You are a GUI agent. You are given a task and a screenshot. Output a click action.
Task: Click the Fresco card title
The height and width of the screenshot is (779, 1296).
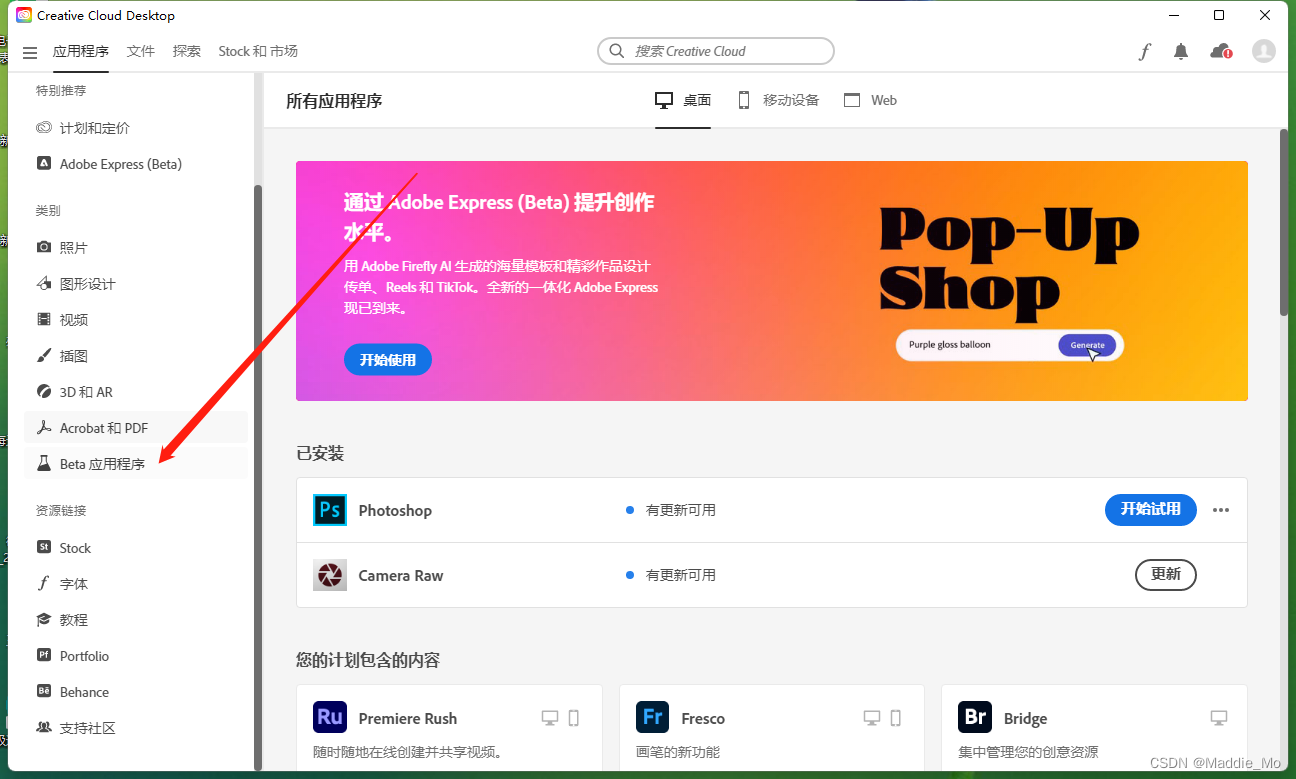pos(703,718)
